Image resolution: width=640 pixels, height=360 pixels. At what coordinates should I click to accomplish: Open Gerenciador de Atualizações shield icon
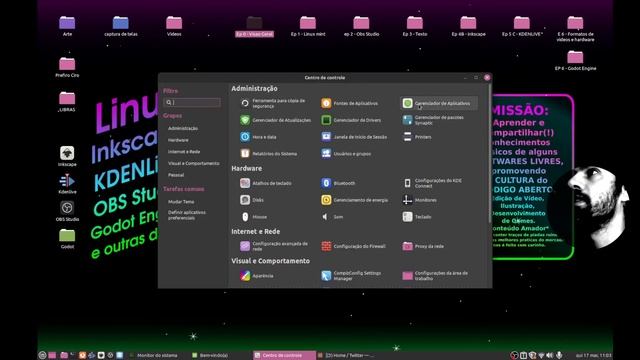[245, 120]
